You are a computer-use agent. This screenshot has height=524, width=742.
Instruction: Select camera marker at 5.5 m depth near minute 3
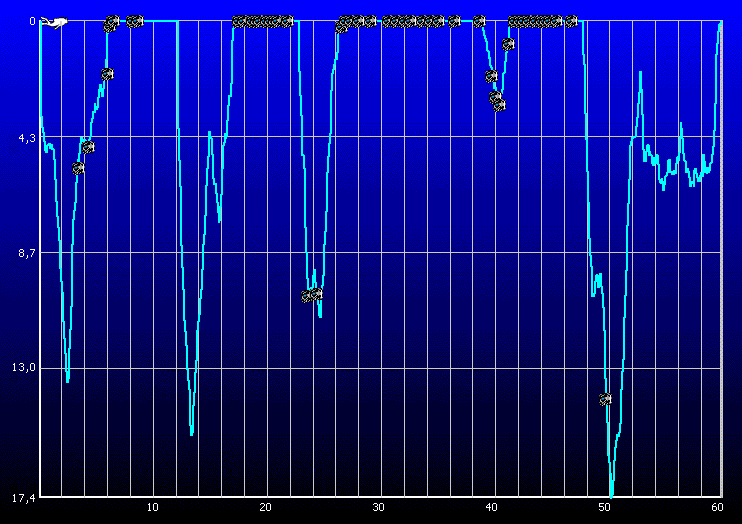point(79,168)
